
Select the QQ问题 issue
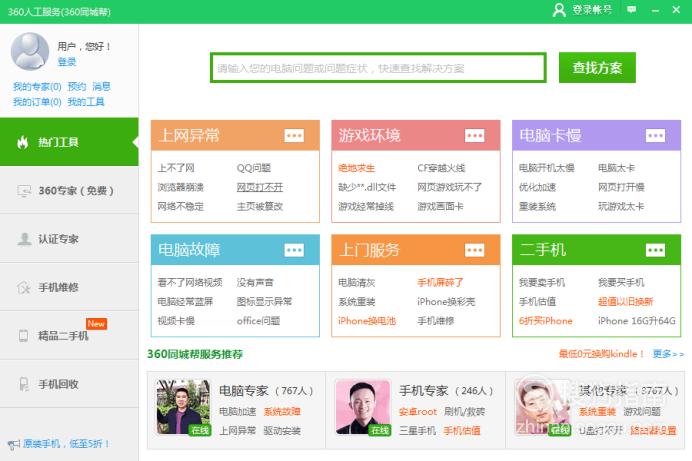tap(254, 168)
